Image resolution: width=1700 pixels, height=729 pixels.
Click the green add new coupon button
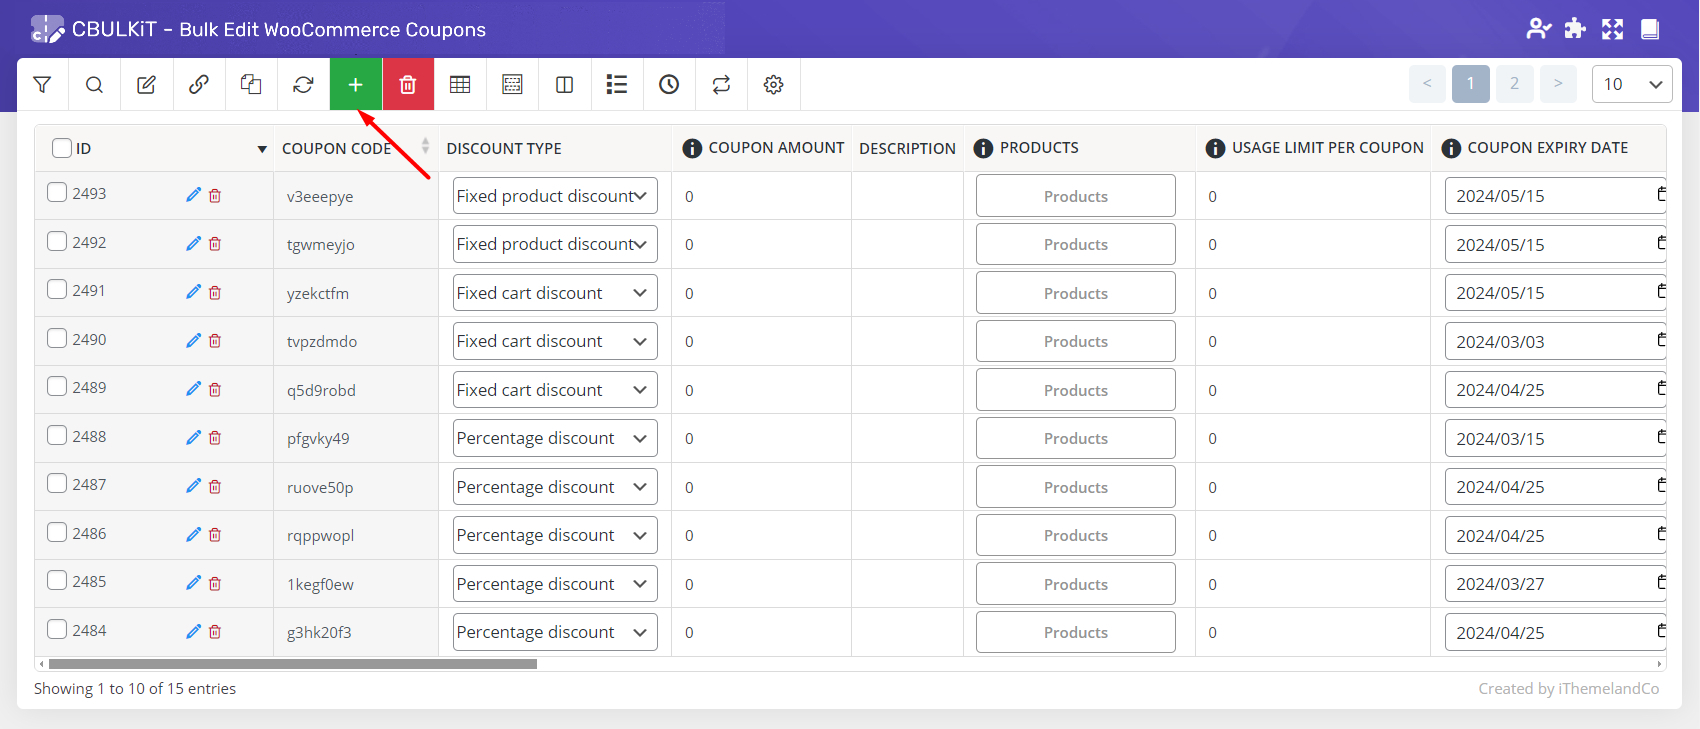pyautogui.click(x=355, y=85)
